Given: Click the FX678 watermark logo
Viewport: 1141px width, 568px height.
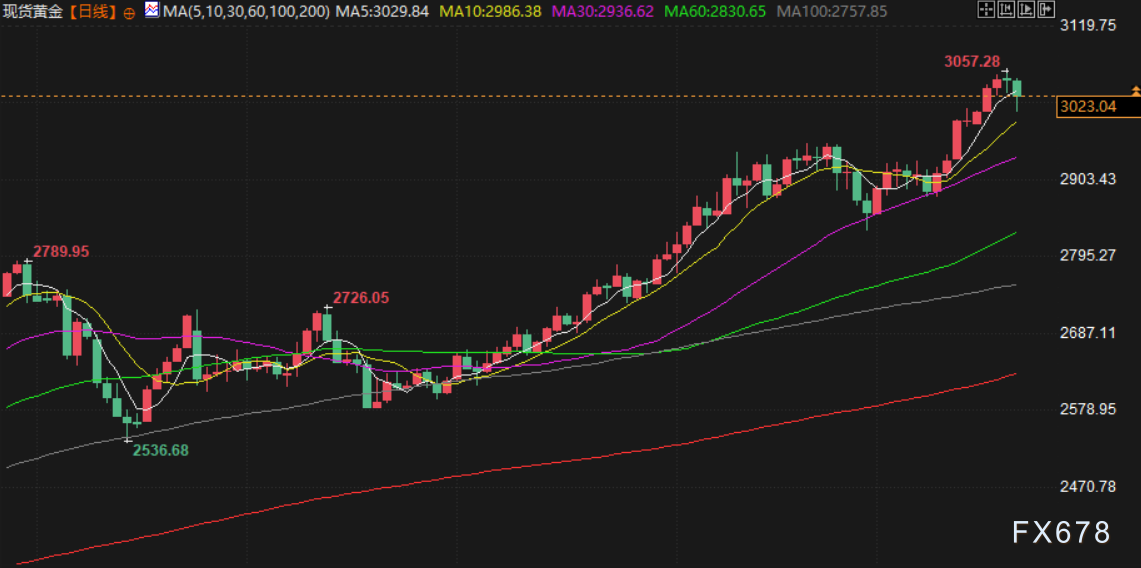Looking at the screenshot, I should point(1061,533).
